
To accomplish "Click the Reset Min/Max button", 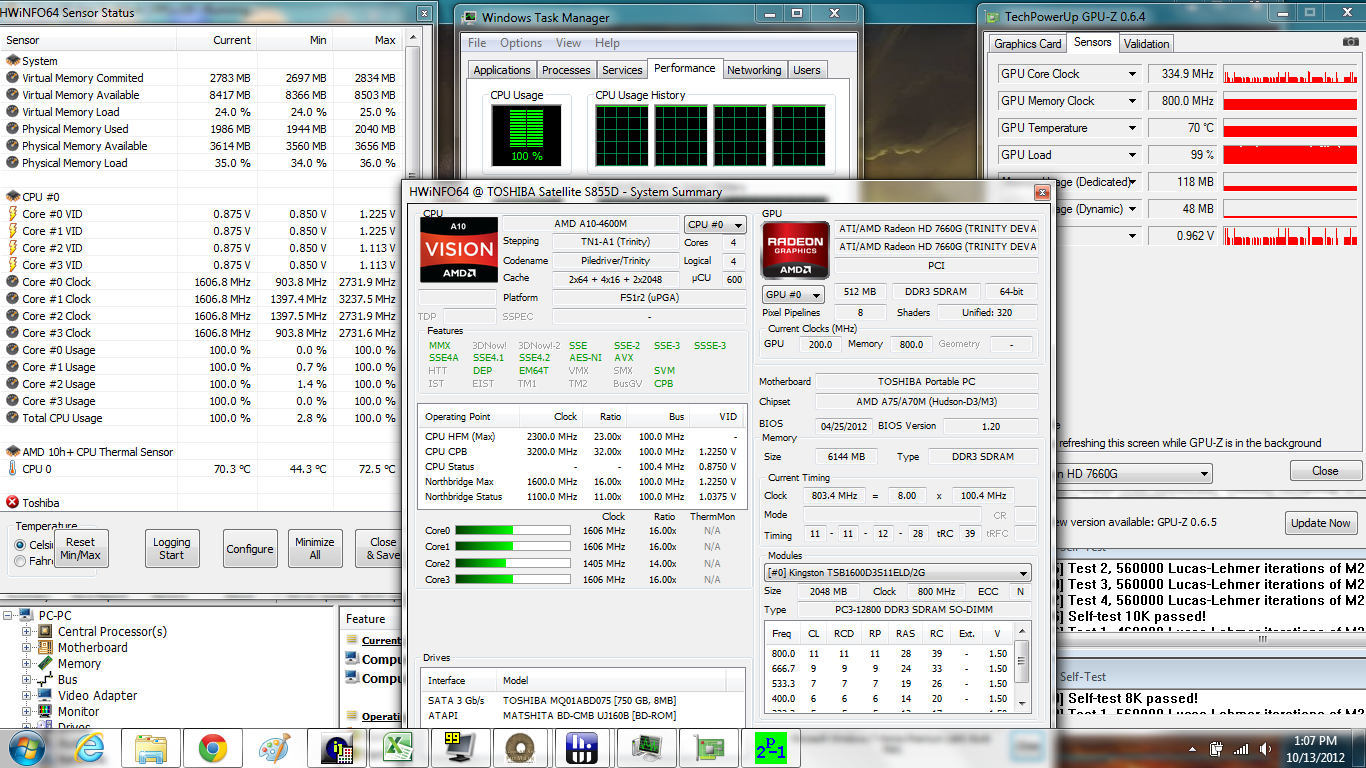I will 81,549.
